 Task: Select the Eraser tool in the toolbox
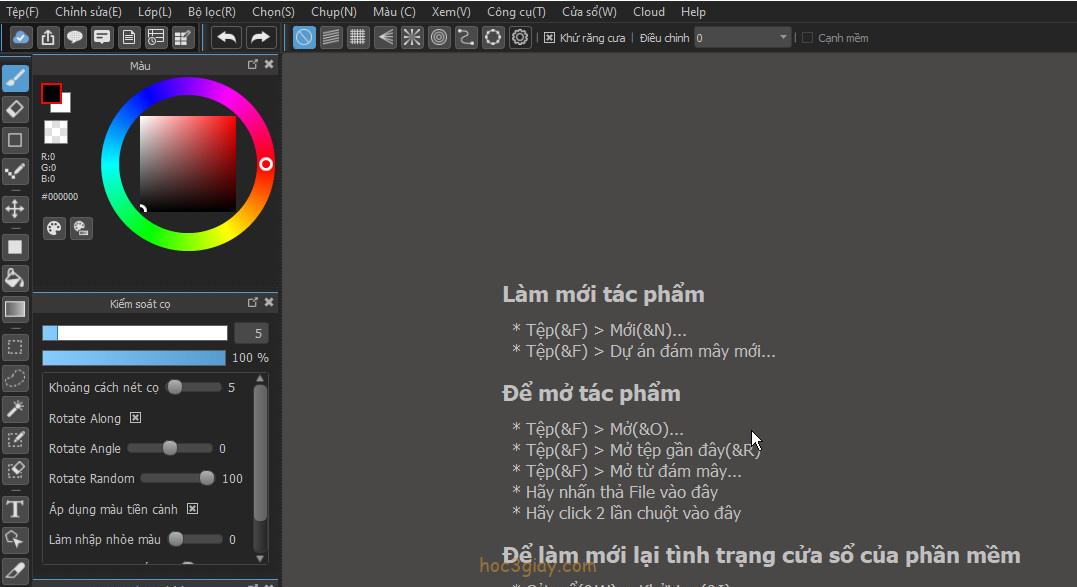pyautogui.click(x=15, y=109)
